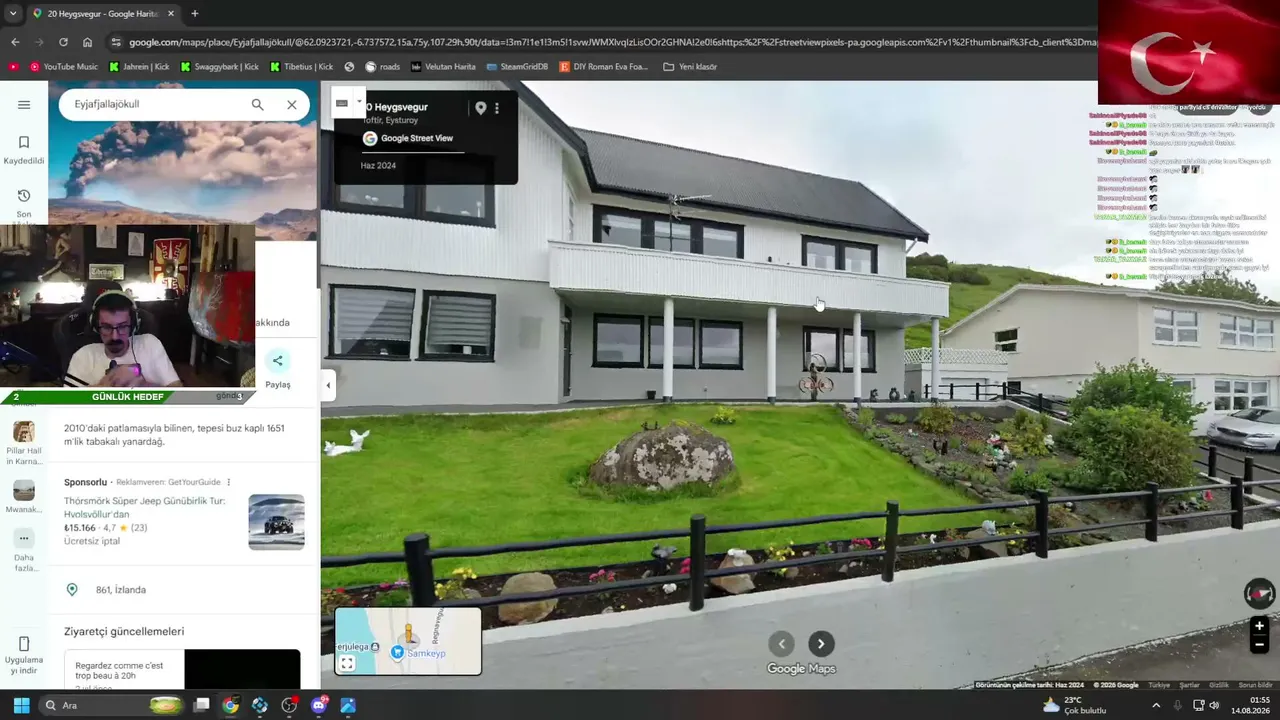Screen dimensions: 1280x720
Task: Open a new Chrome tab
Action: coord(194,14)
